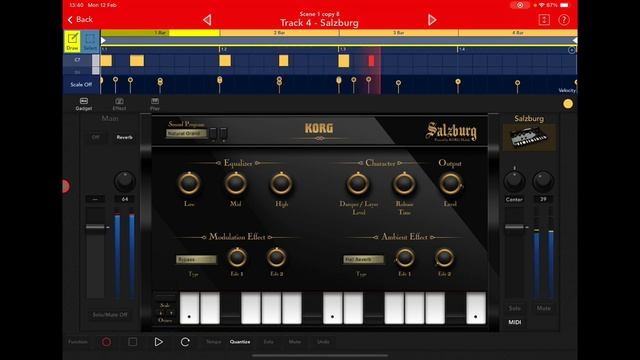Step to next sound program
Screen dimensions: 640x360
pyautogui.click(x=223, y=133)
